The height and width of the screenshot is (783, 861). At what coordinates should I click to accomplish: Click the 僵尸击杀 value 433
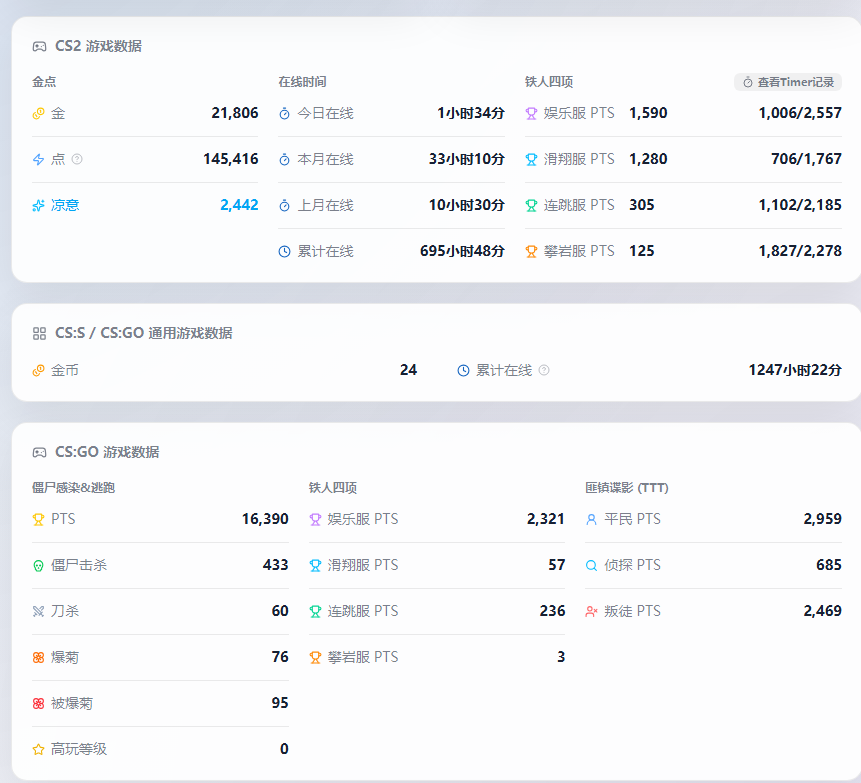[276, 565]
